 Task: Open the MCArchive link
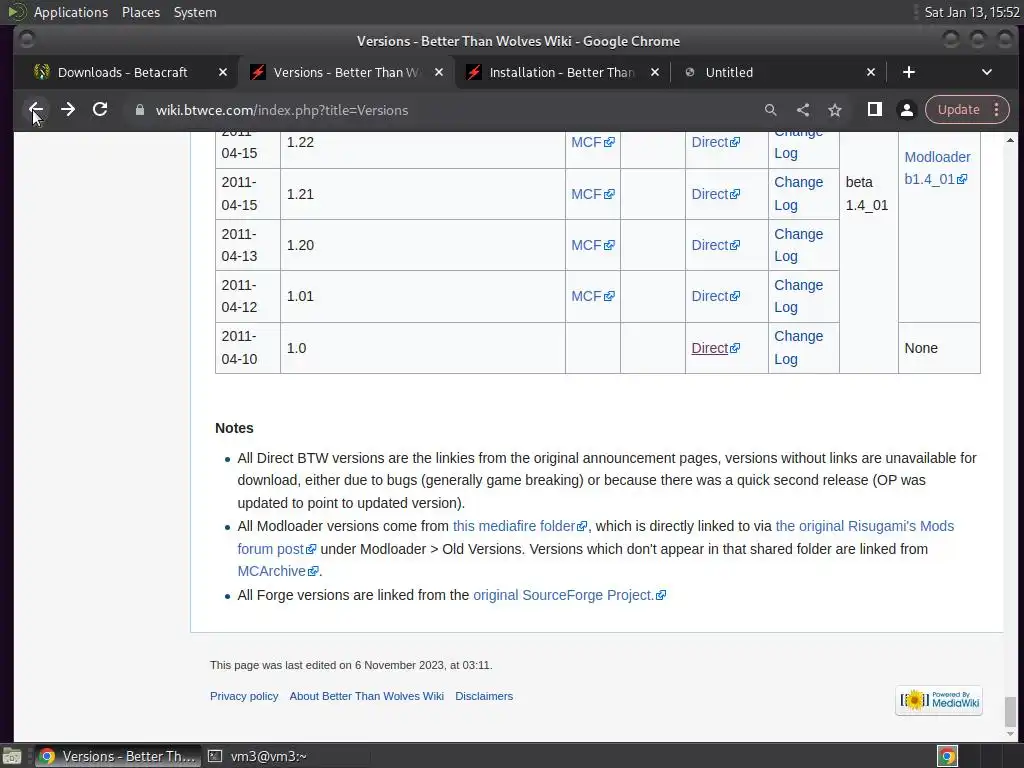pyautogui.click(x=278, y=571)
